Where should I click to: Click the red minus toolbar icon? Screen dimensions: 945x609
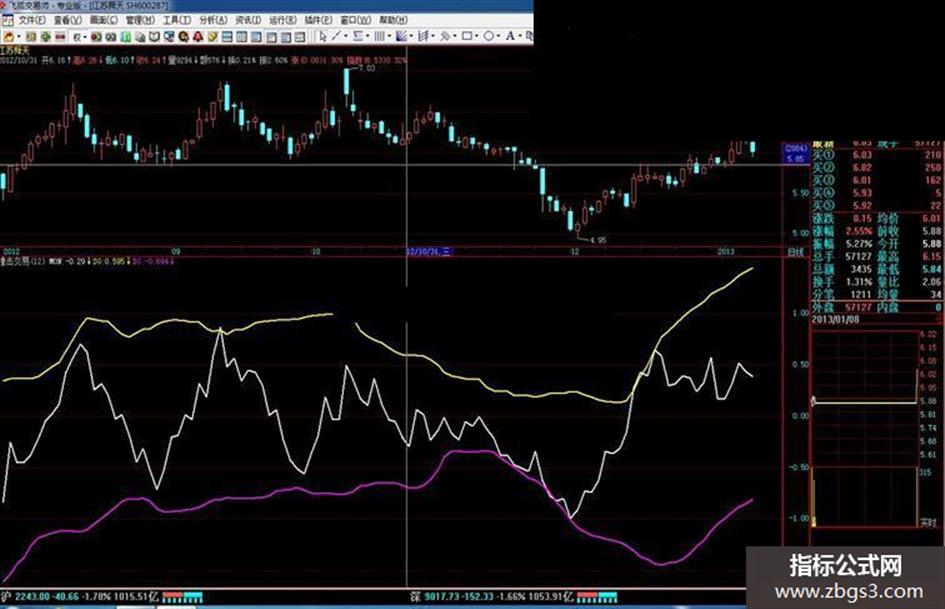pyautogui.click(x=60, y=37)
